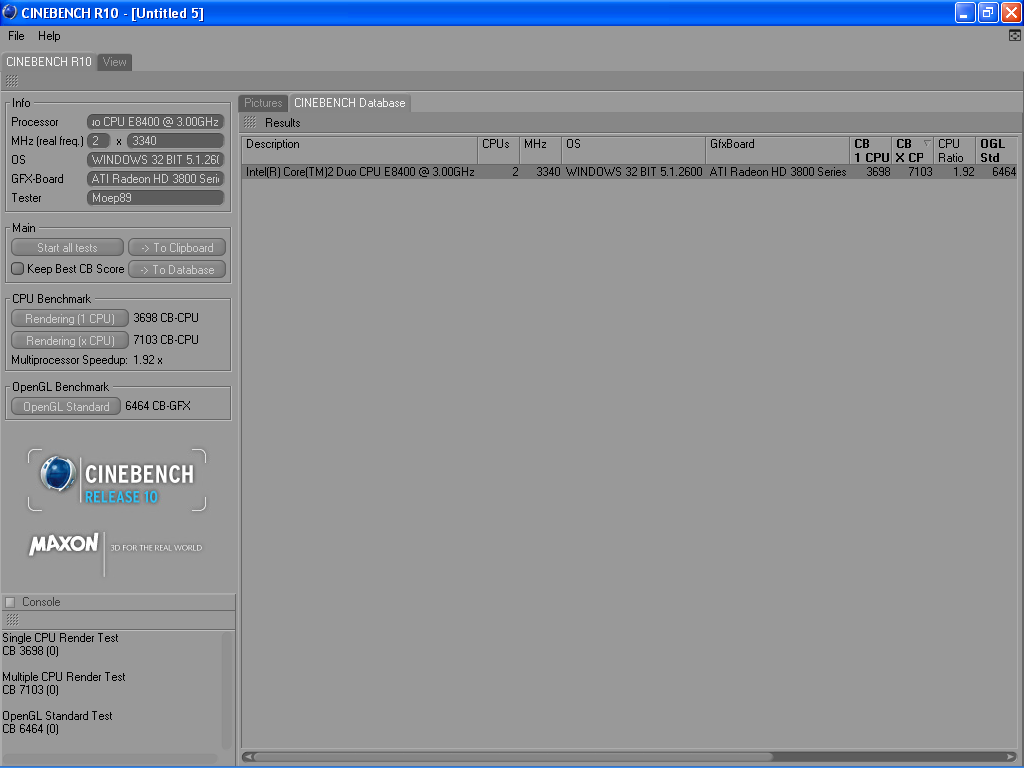This screenshot has width=1024, height=768.
Task: Start the OpenGL Standard test
Action: 66,407
